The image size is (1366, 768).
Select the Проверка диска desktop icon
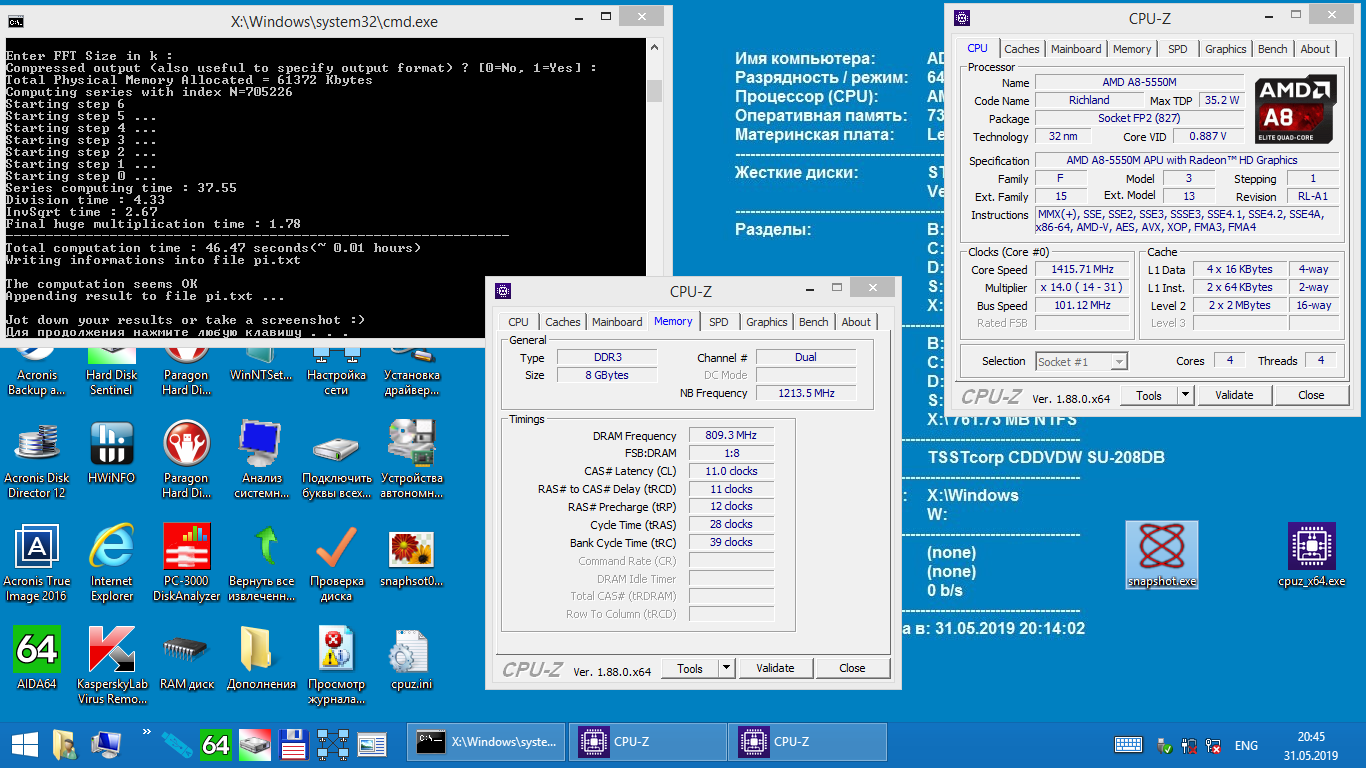coord(337,562)
